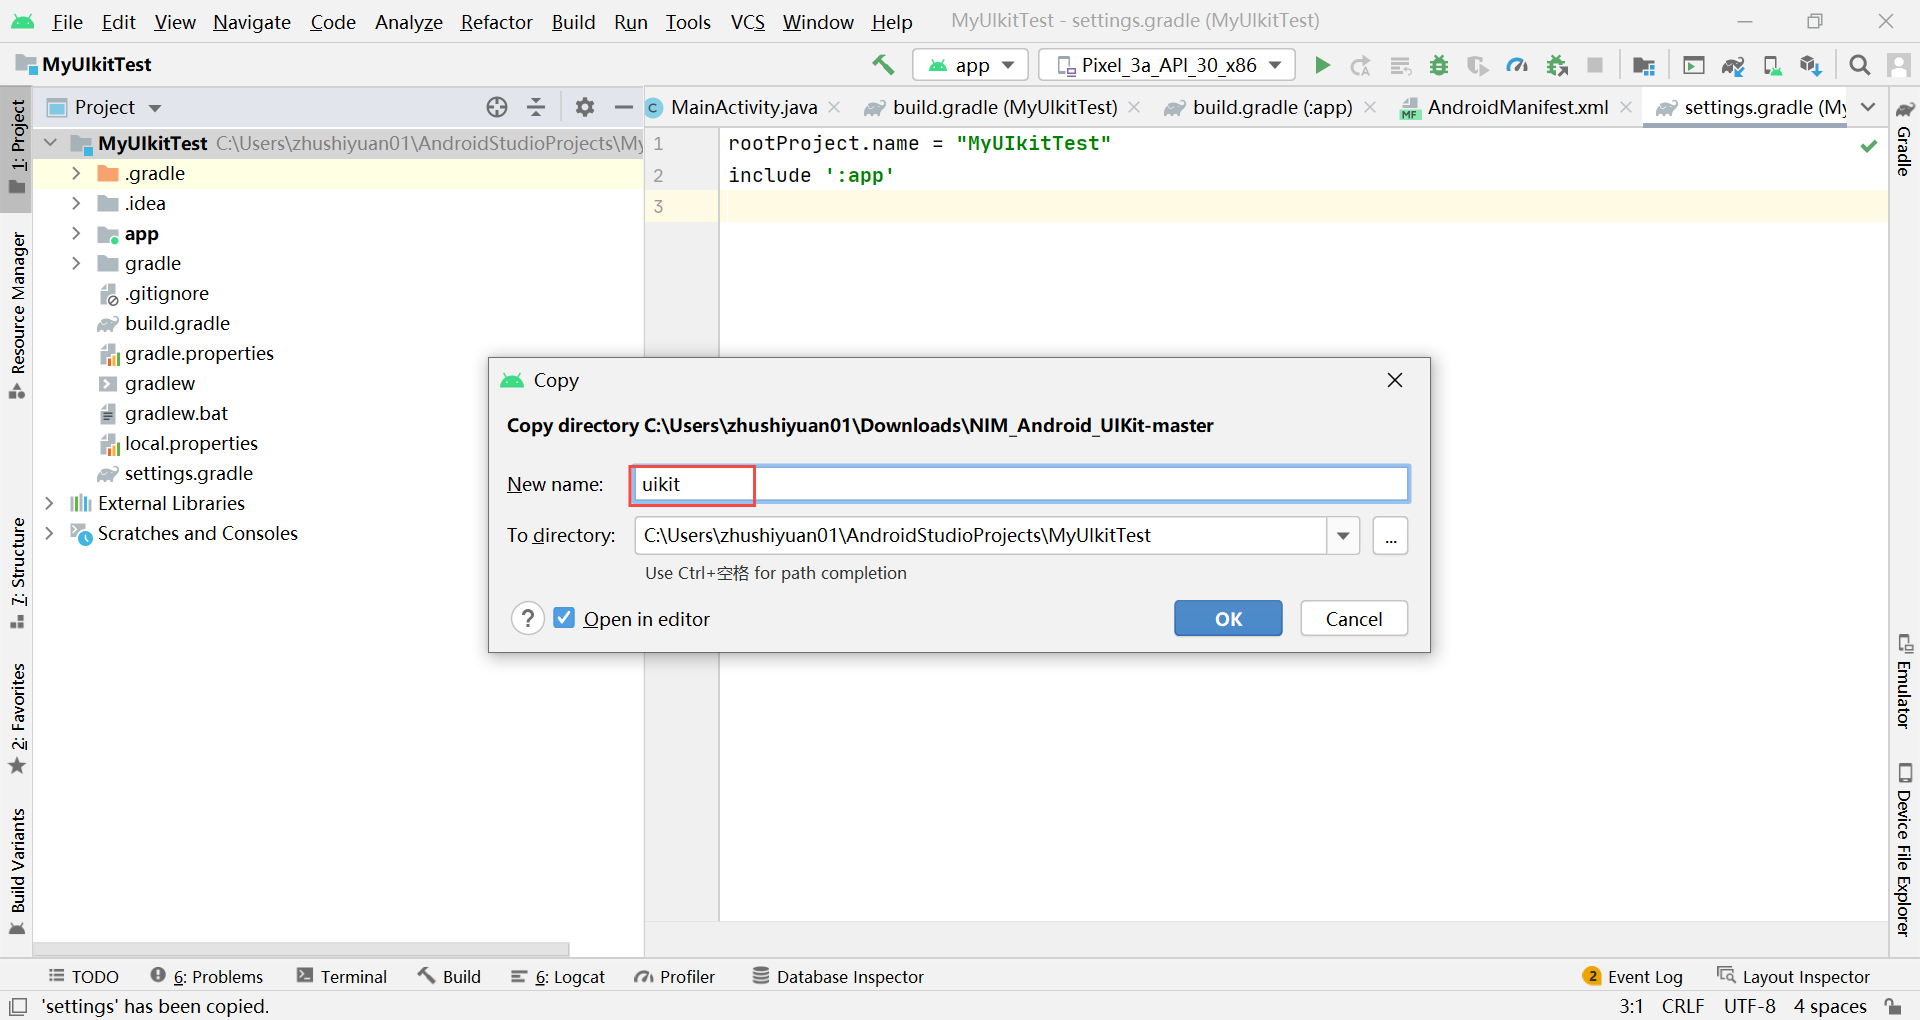This screenshot has height=1020, width=1920.
Task: Open the Terminal tool window
Action: pos(342,977)
